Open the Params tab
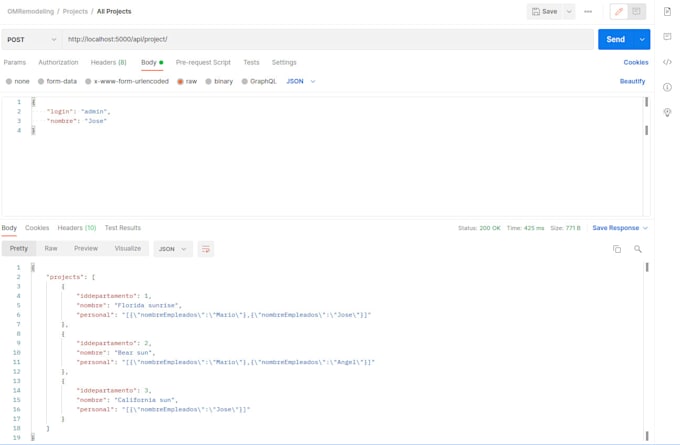 click(x=15, y=62)
